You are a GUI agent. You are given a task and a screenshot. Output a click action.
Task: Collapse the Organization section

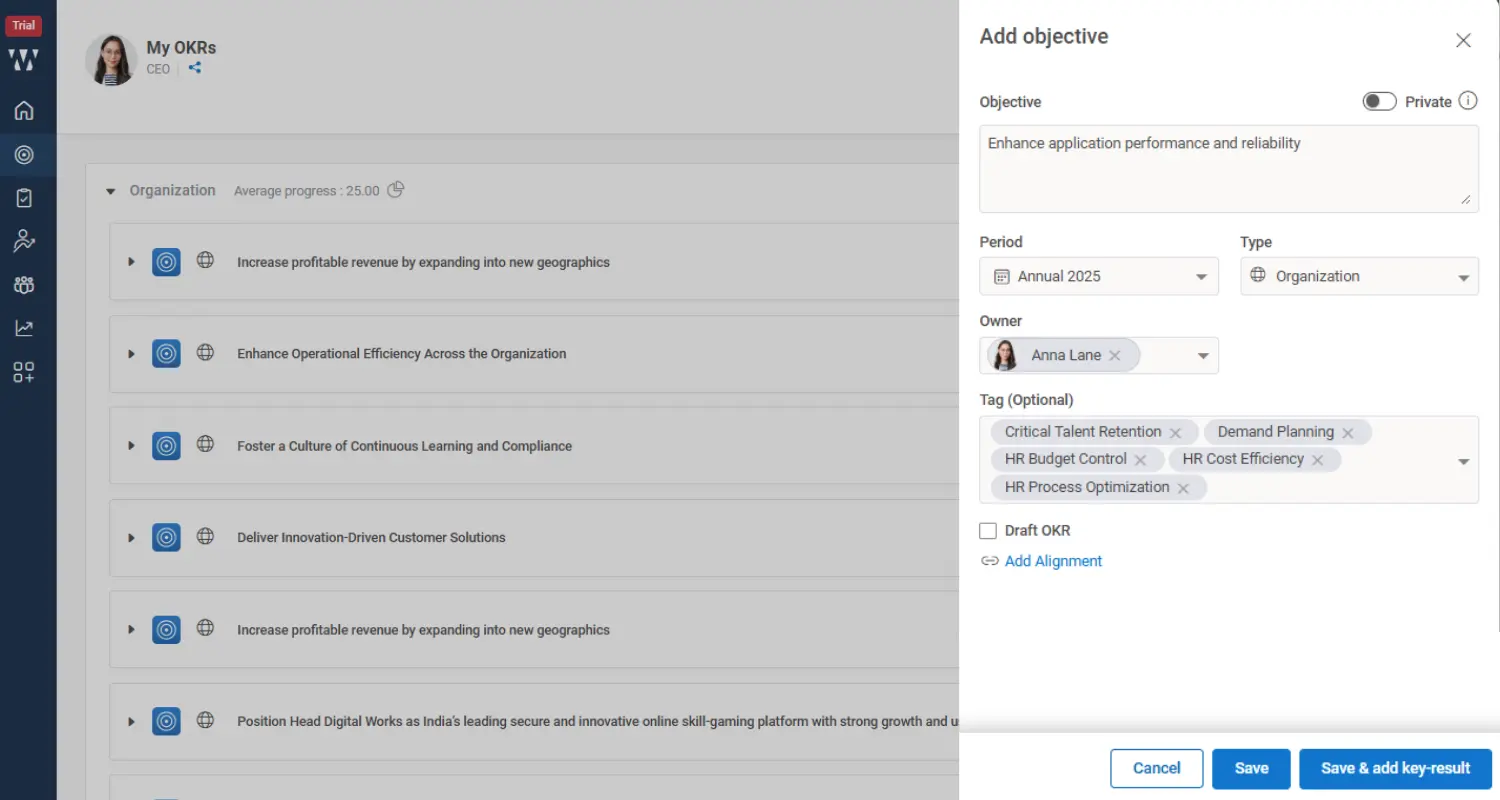tap(111, 191)
